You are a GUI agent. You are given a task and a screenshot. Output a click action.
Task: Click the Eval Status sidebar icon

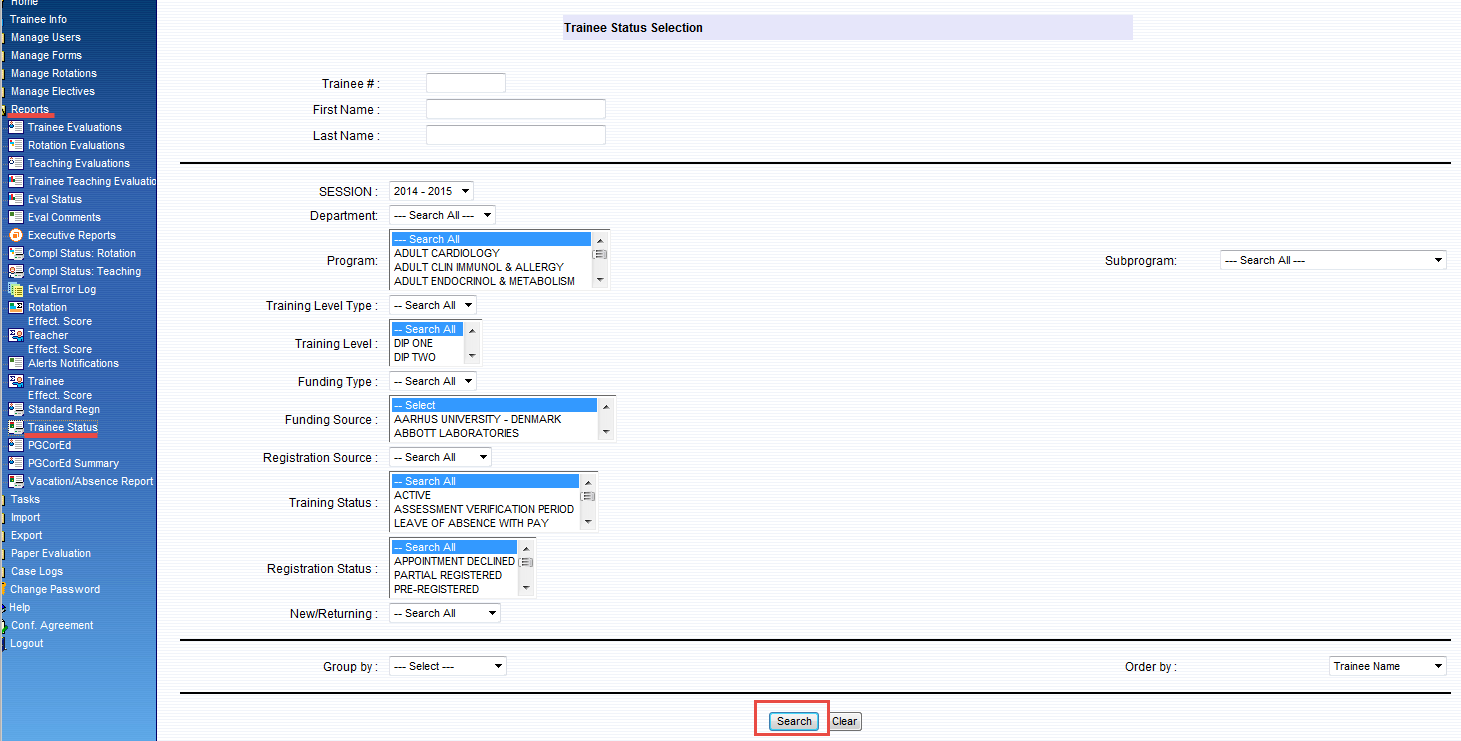click(16, 199)
